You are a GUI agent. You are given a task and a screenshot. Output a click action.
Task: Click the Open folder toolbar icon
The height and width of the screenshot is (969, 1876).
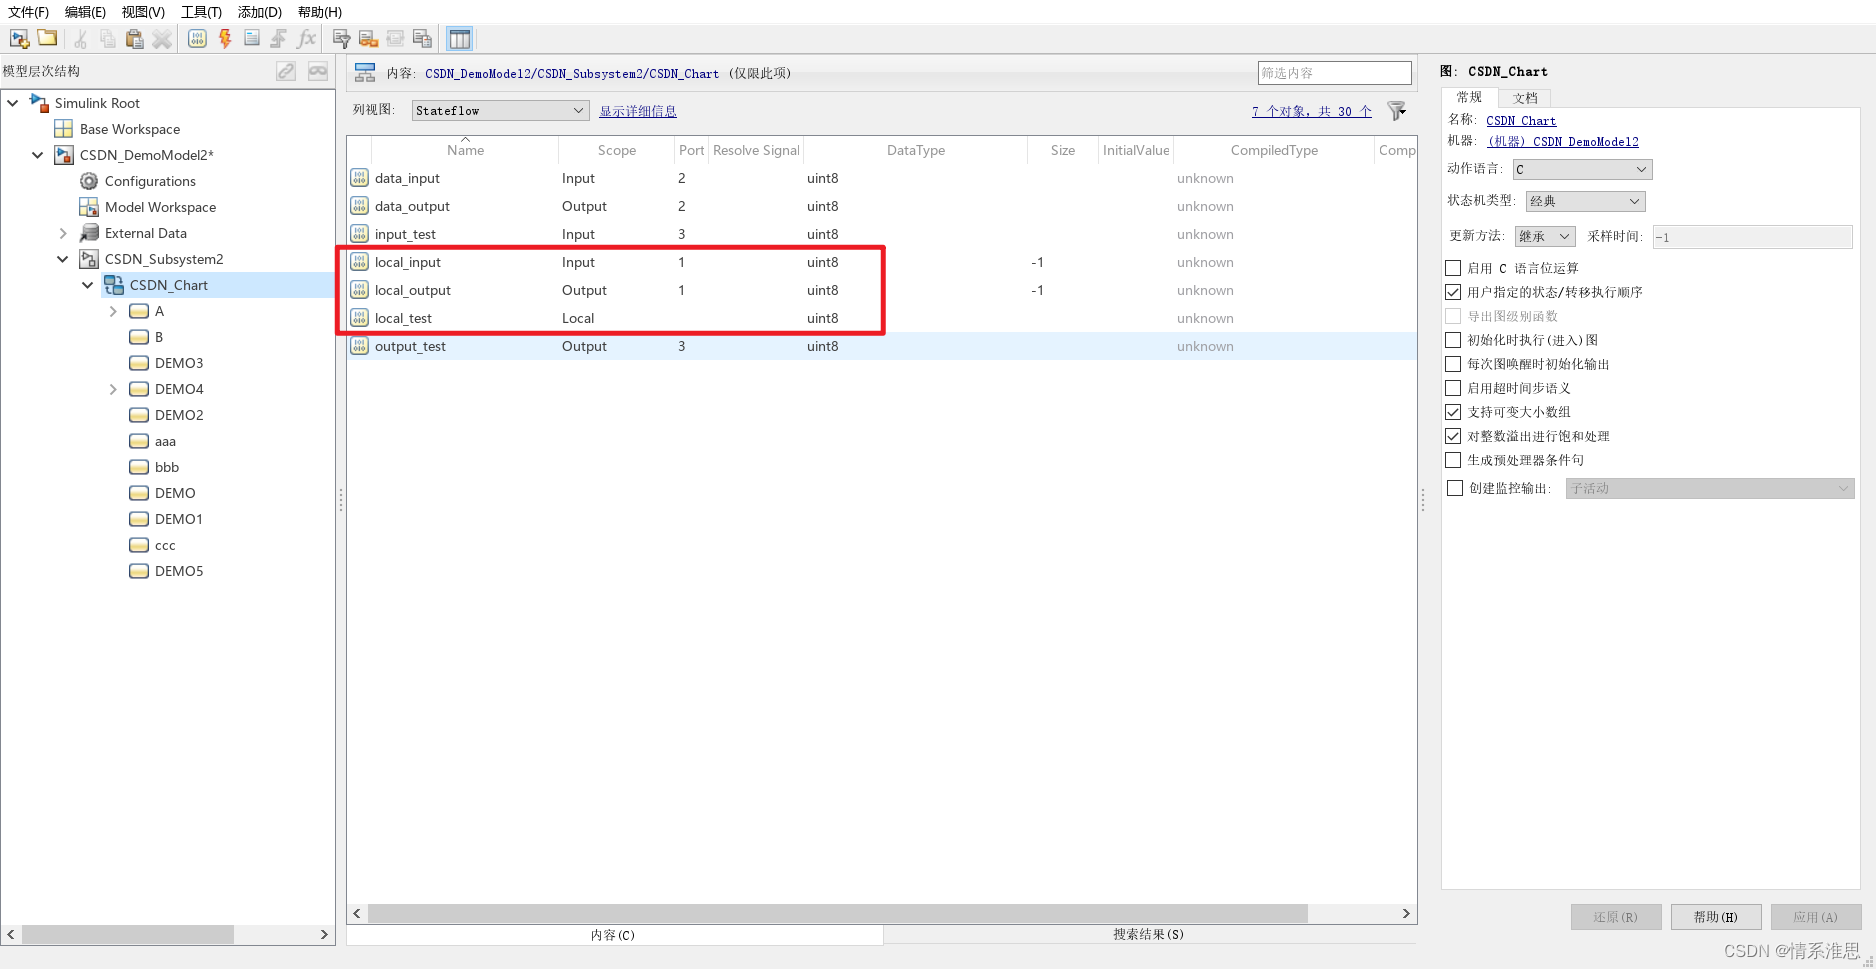[47, 38]
